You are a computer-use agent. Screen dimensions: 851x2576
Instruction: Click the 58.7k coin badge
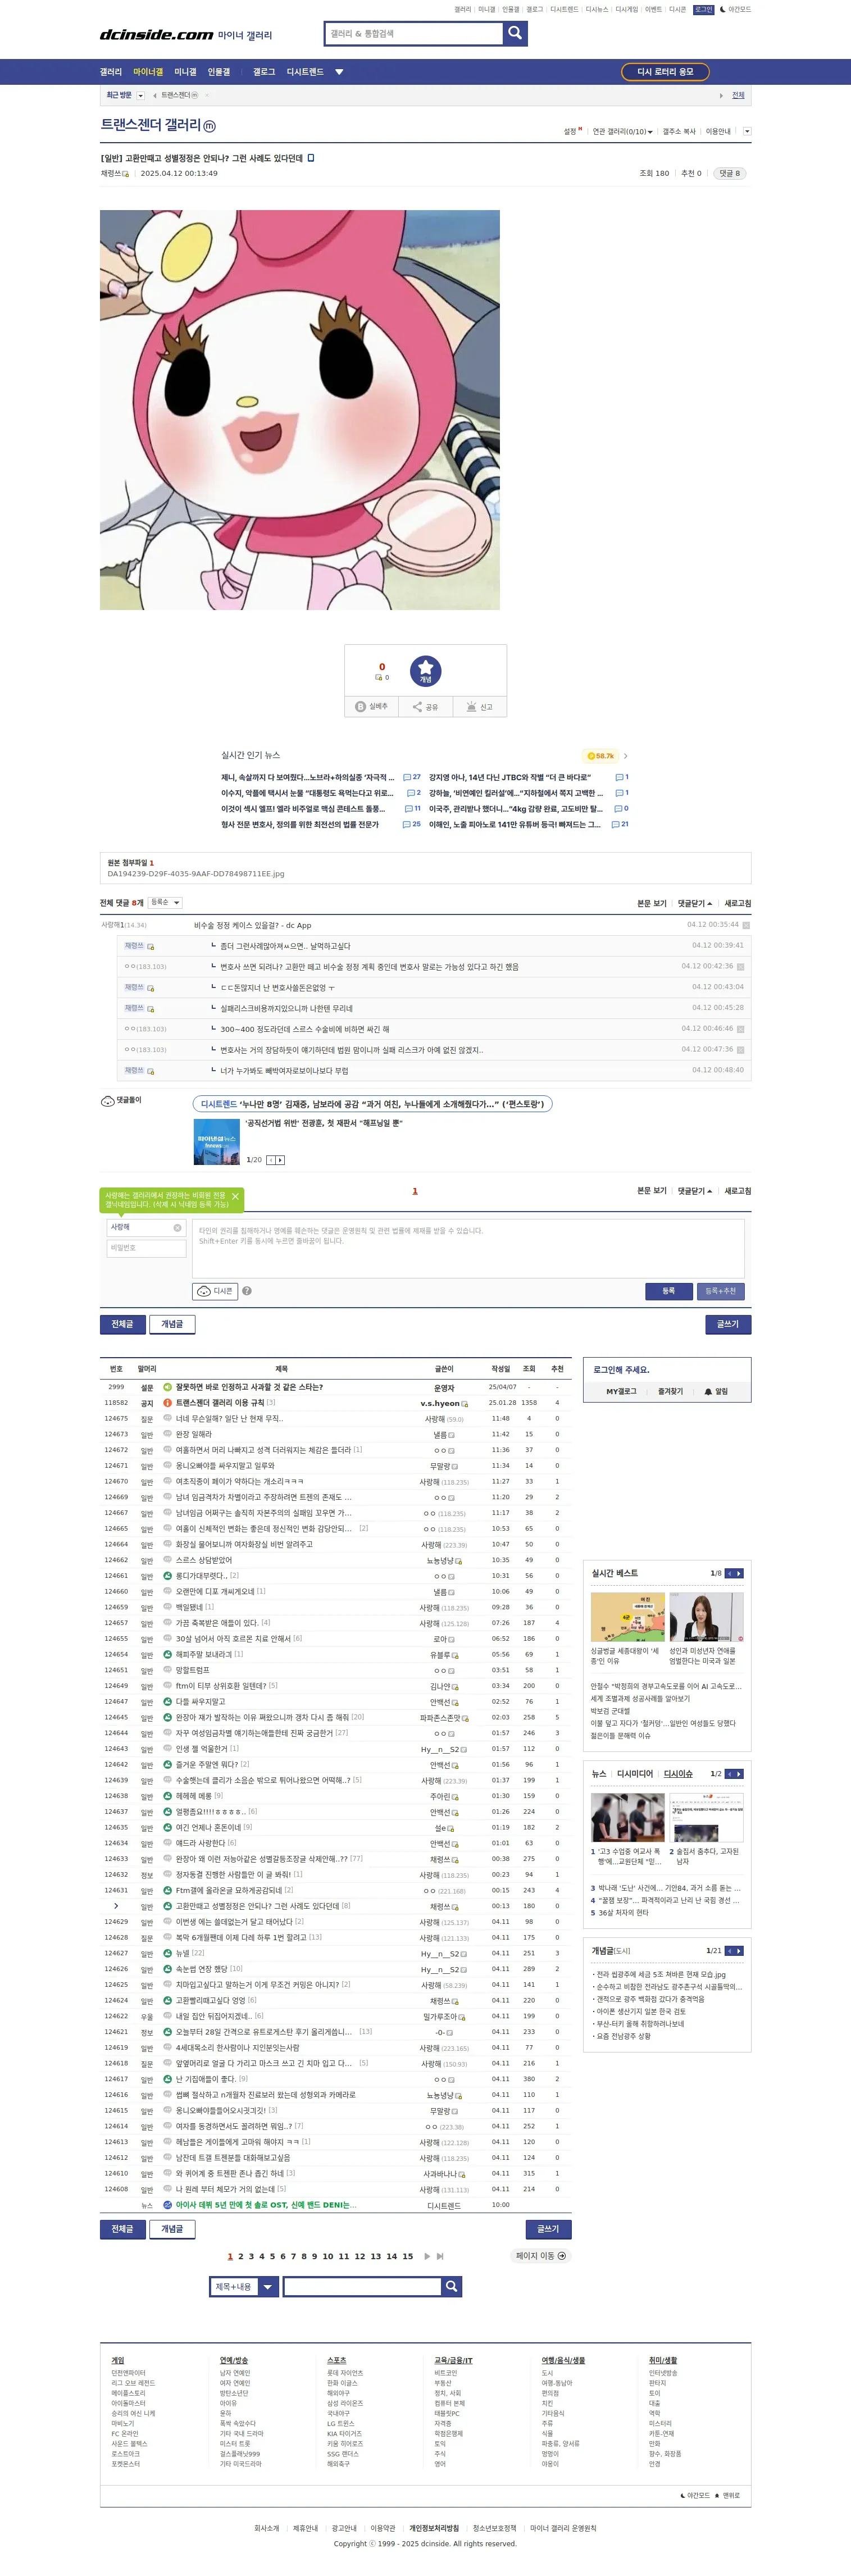tap(601, 756)
